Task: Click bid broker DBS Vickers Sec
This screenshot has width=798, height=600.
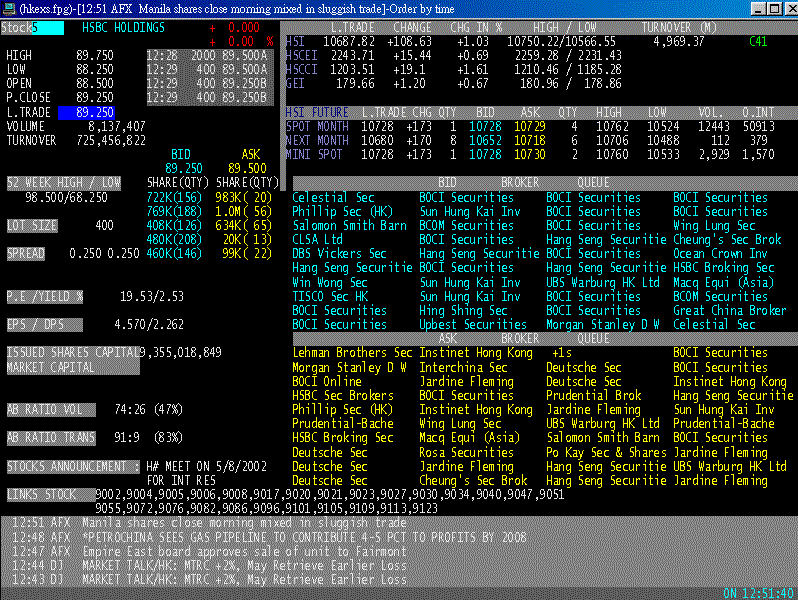Action: 339,253
